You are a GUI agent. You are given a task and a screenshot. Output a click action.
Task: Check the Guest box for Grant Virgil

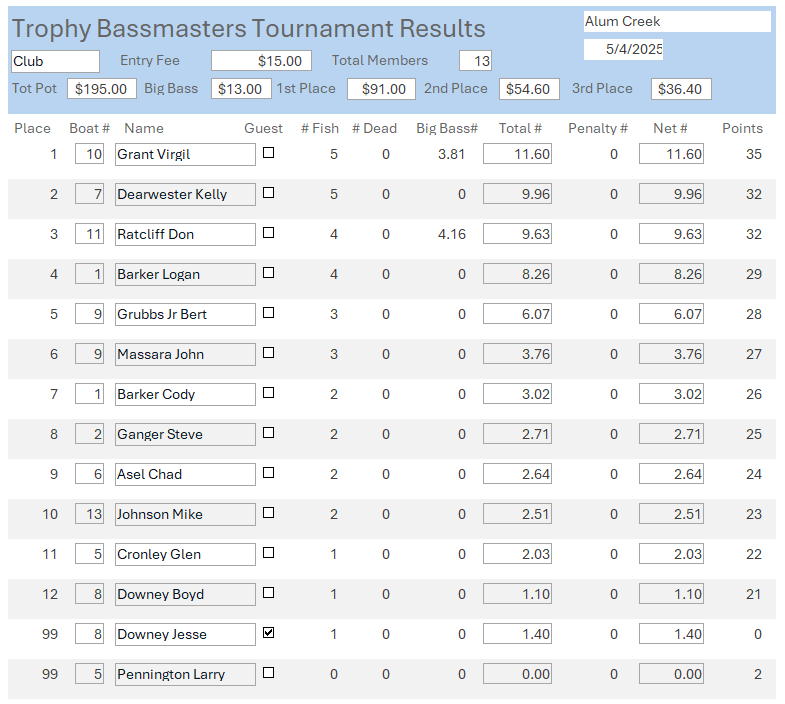click(268, 153)
